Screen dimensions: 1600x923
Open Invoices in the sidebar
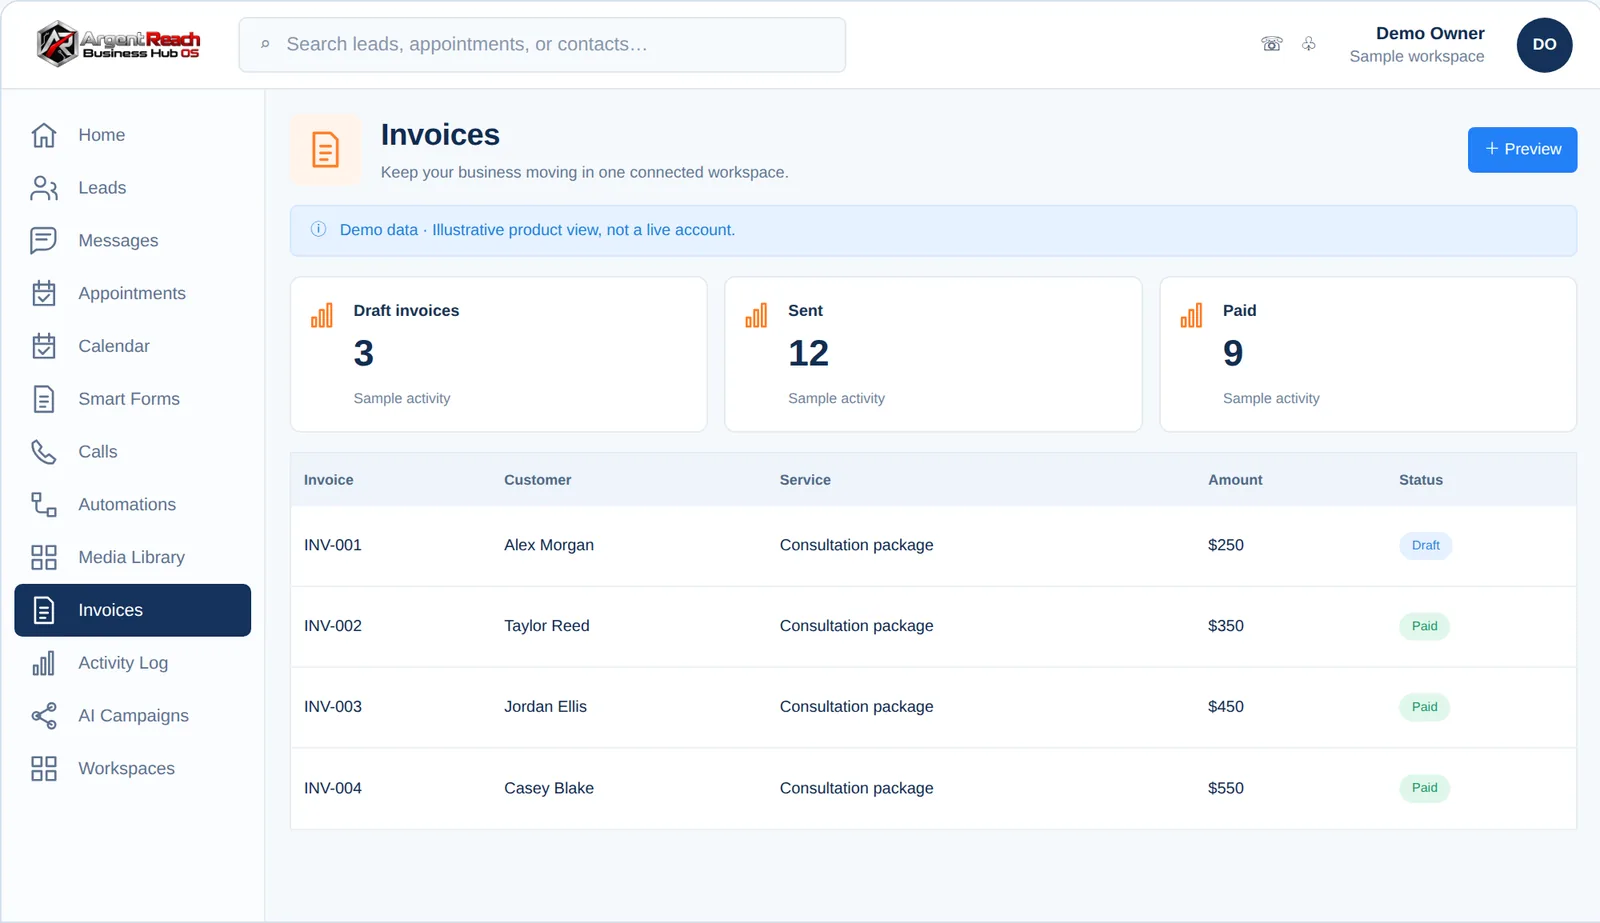tap(133, 610)
